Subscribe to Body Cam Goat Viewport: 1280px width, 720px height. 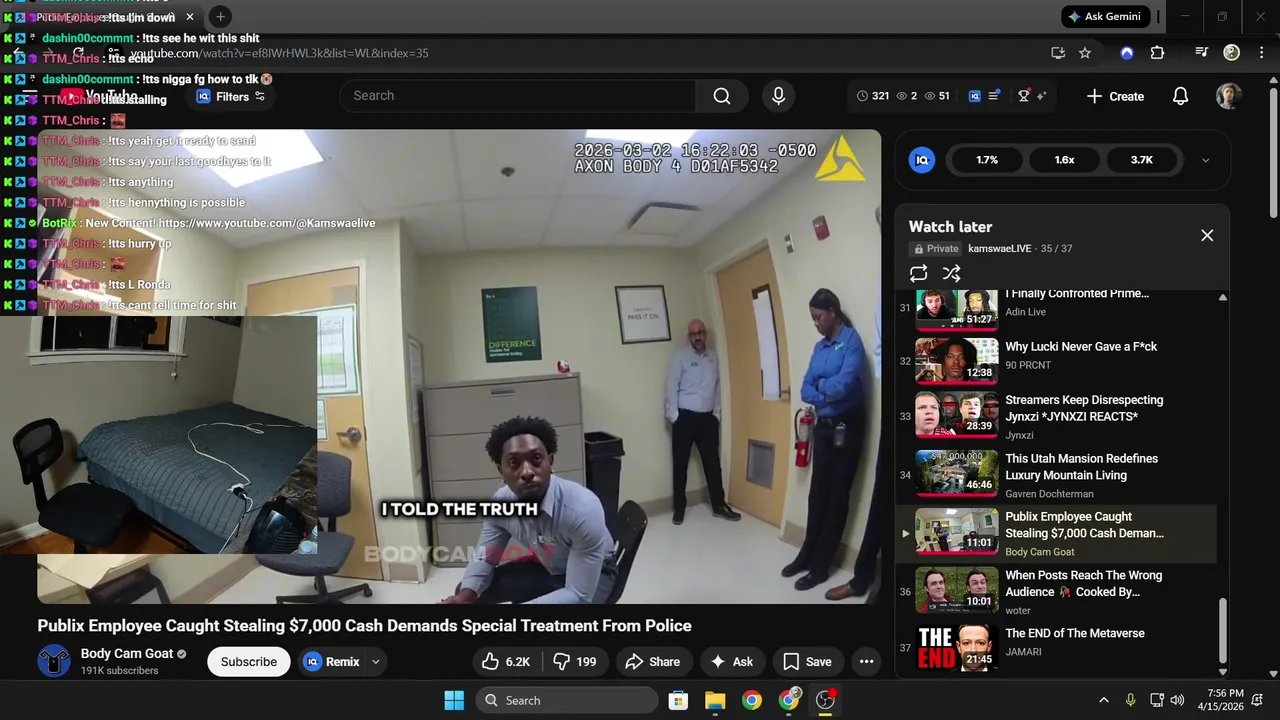pyautogui.click(x=249, y=661)
